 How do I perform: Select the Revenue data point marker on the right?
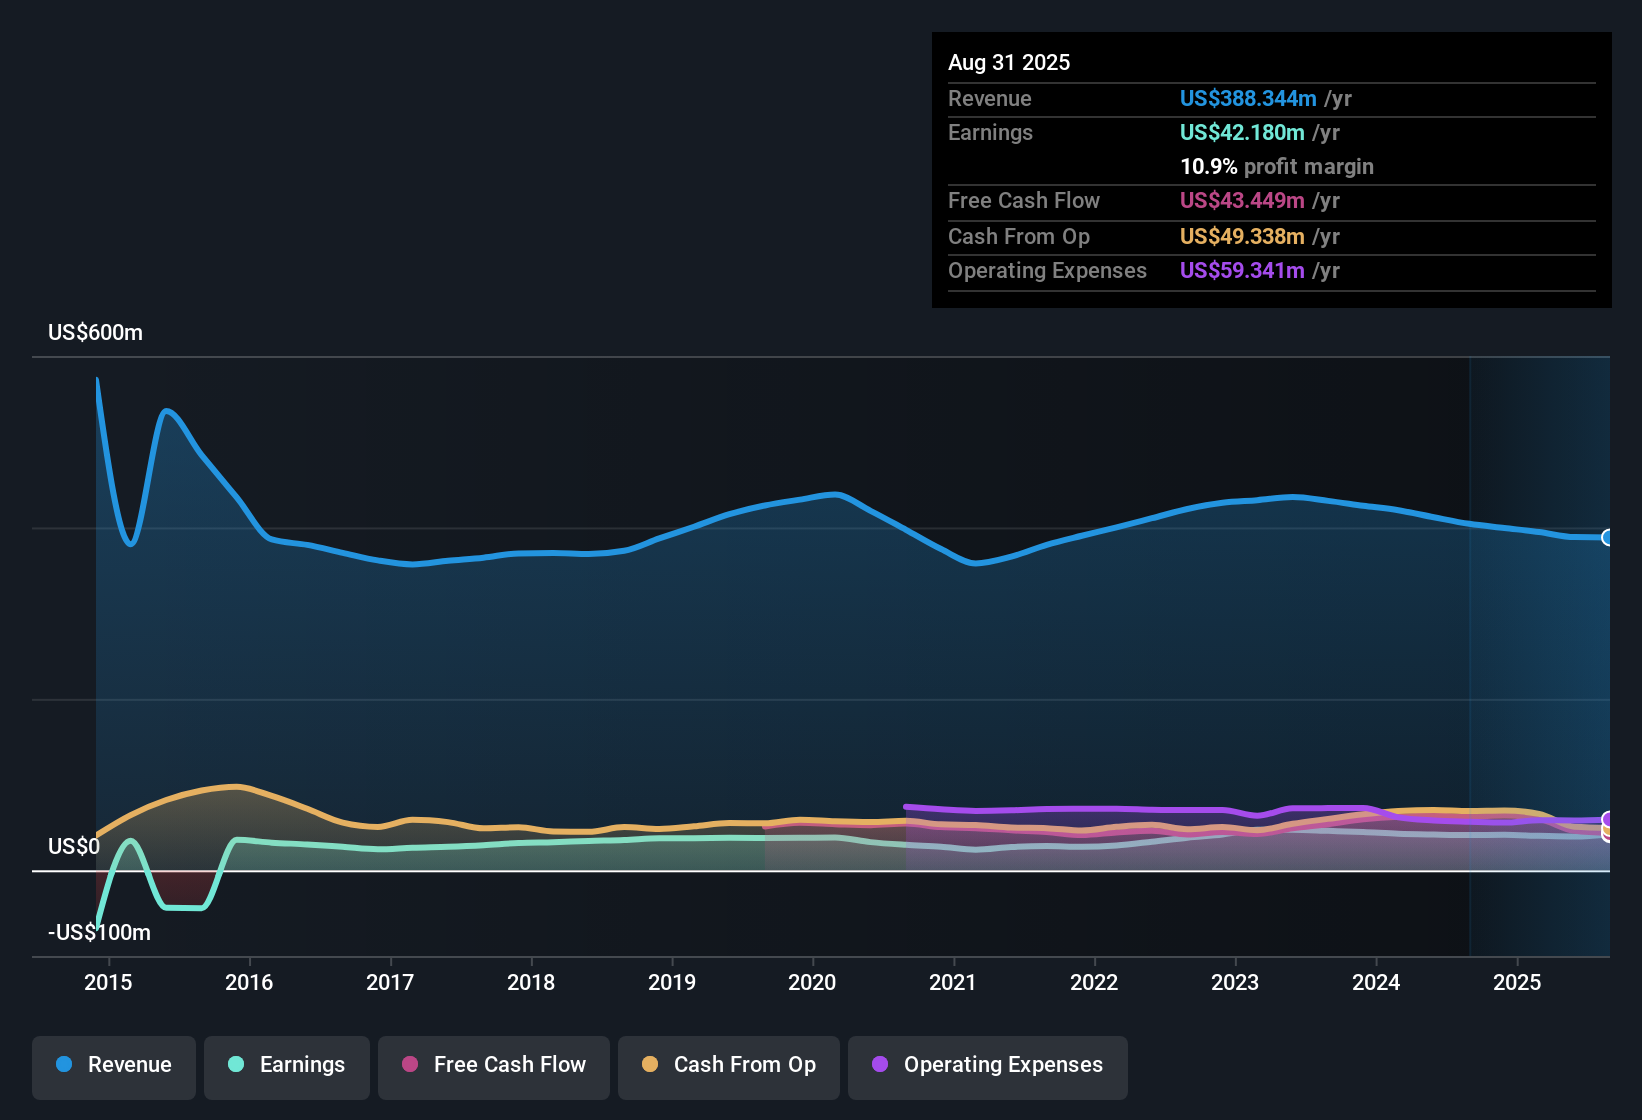1608,538
